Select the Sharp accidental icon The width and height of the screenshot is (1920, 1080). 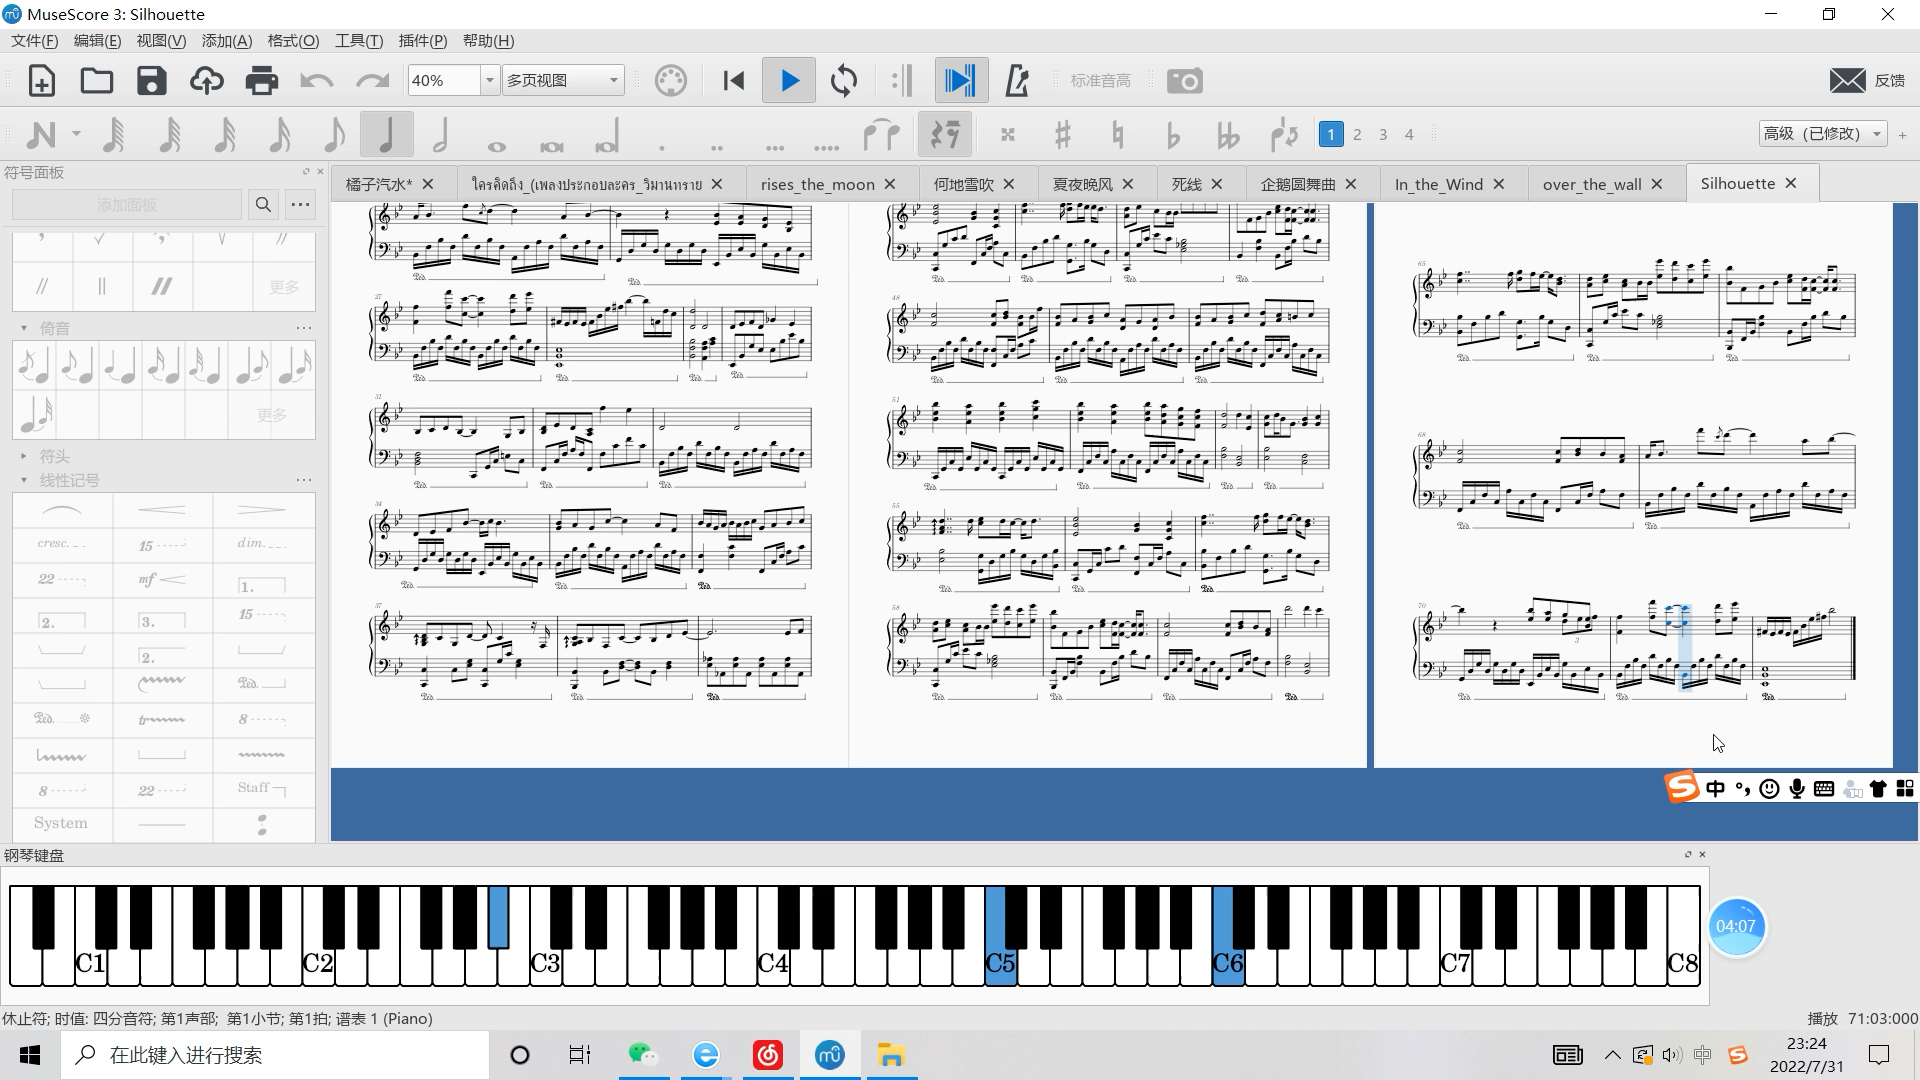1062,133
